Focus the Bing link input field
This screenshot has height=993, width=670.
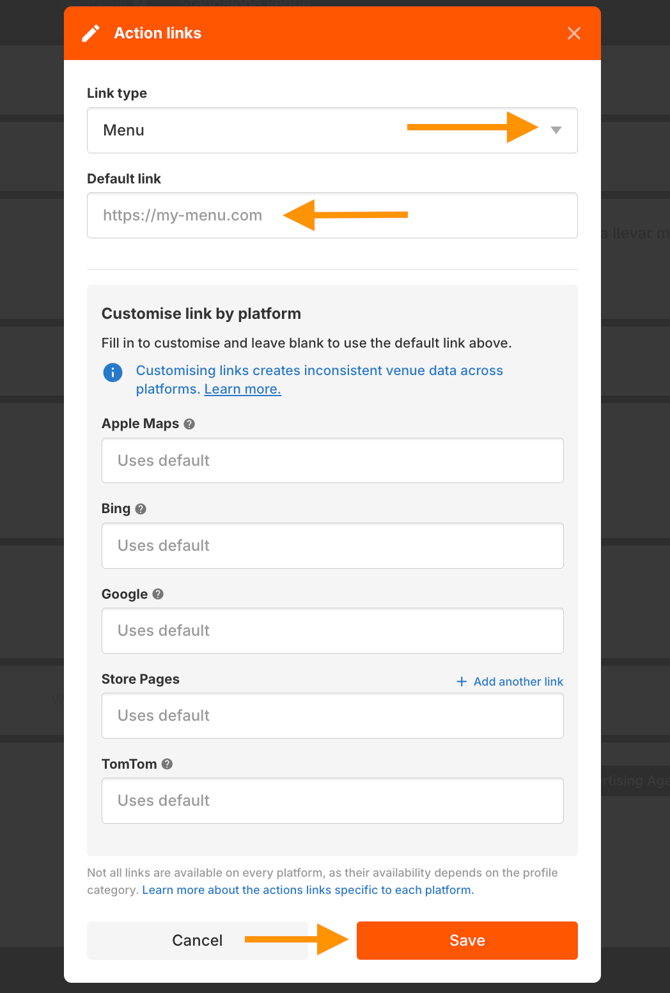click(332, 545)
